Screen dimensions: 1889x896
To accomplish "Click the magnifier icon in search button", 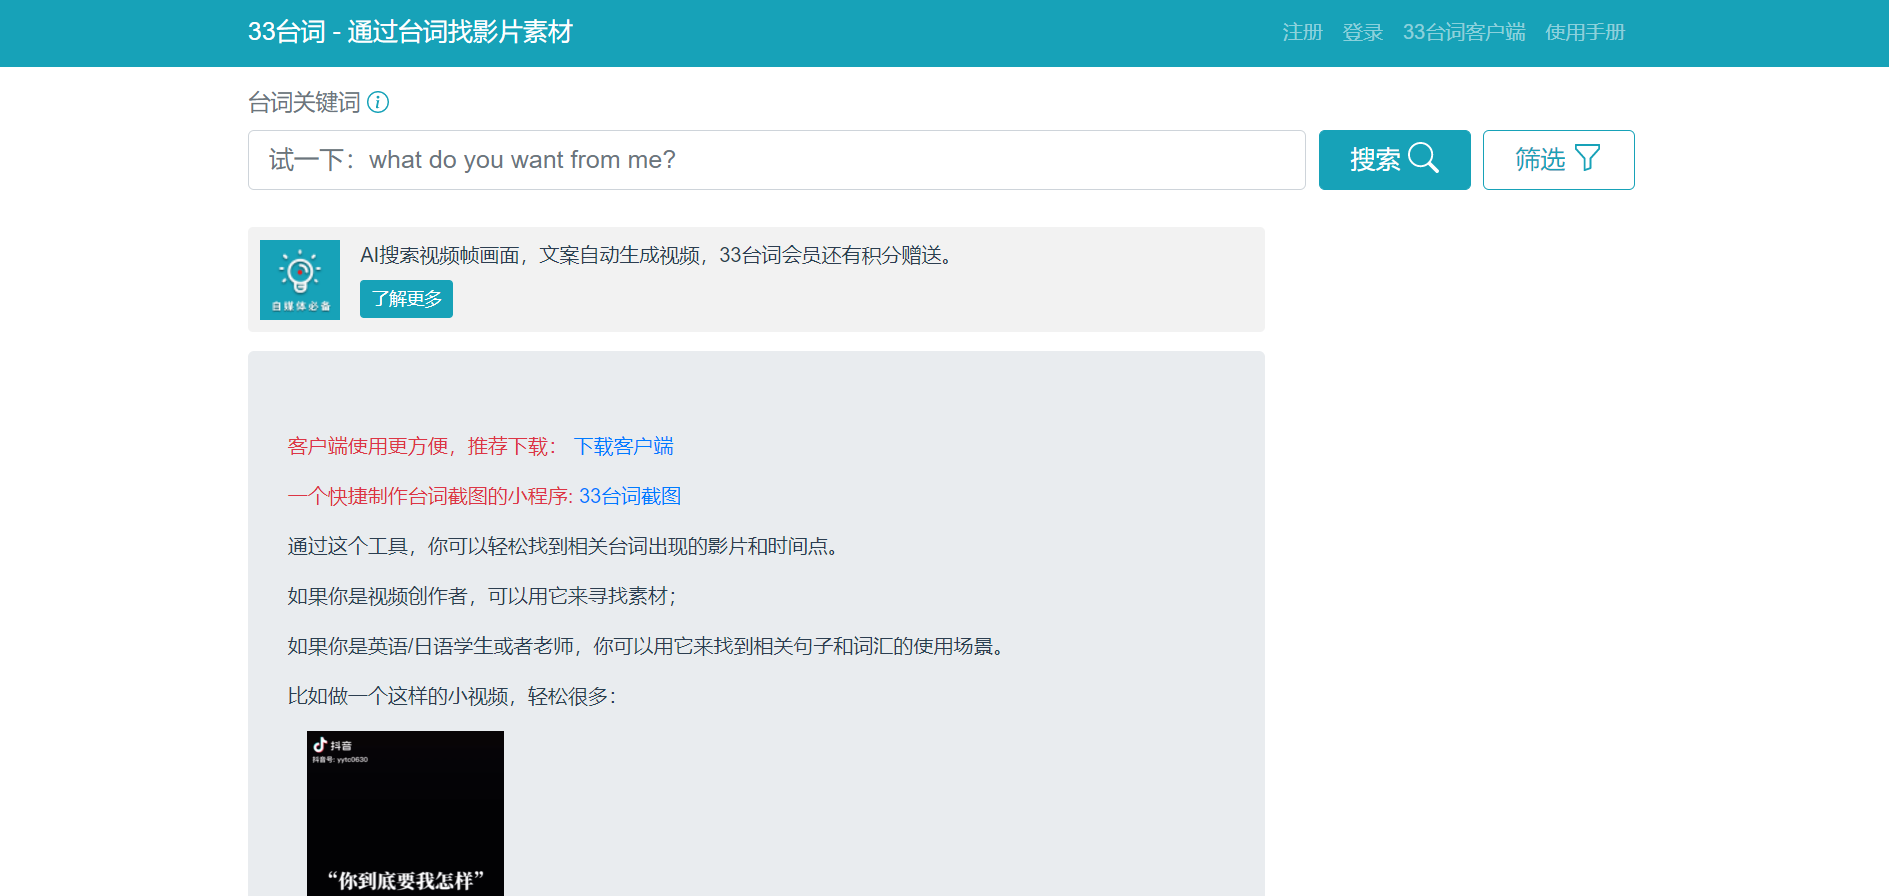I will [x=1423, y=158].
